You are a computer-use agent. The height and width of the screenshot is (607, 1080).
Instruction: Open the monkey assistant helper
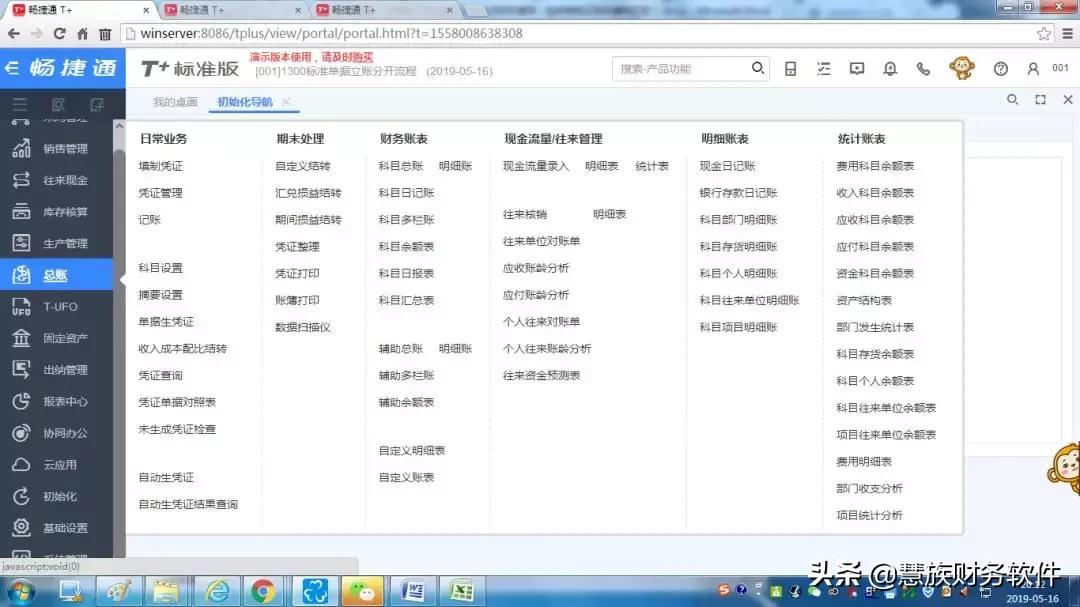pos(962,68)
